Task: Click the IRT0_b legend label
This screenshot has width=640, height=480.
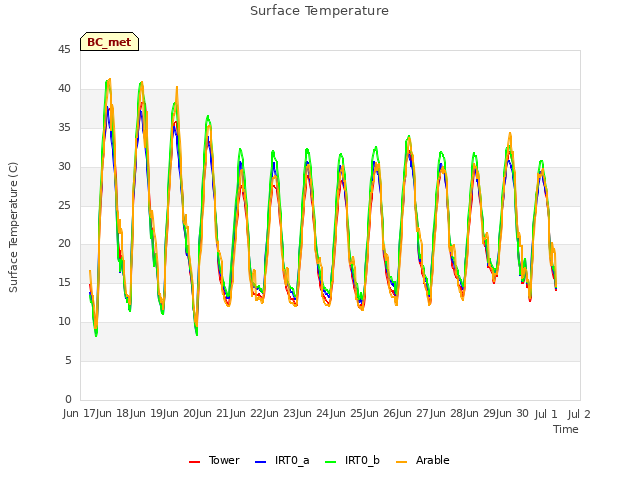Action: (x=362, y=460)
